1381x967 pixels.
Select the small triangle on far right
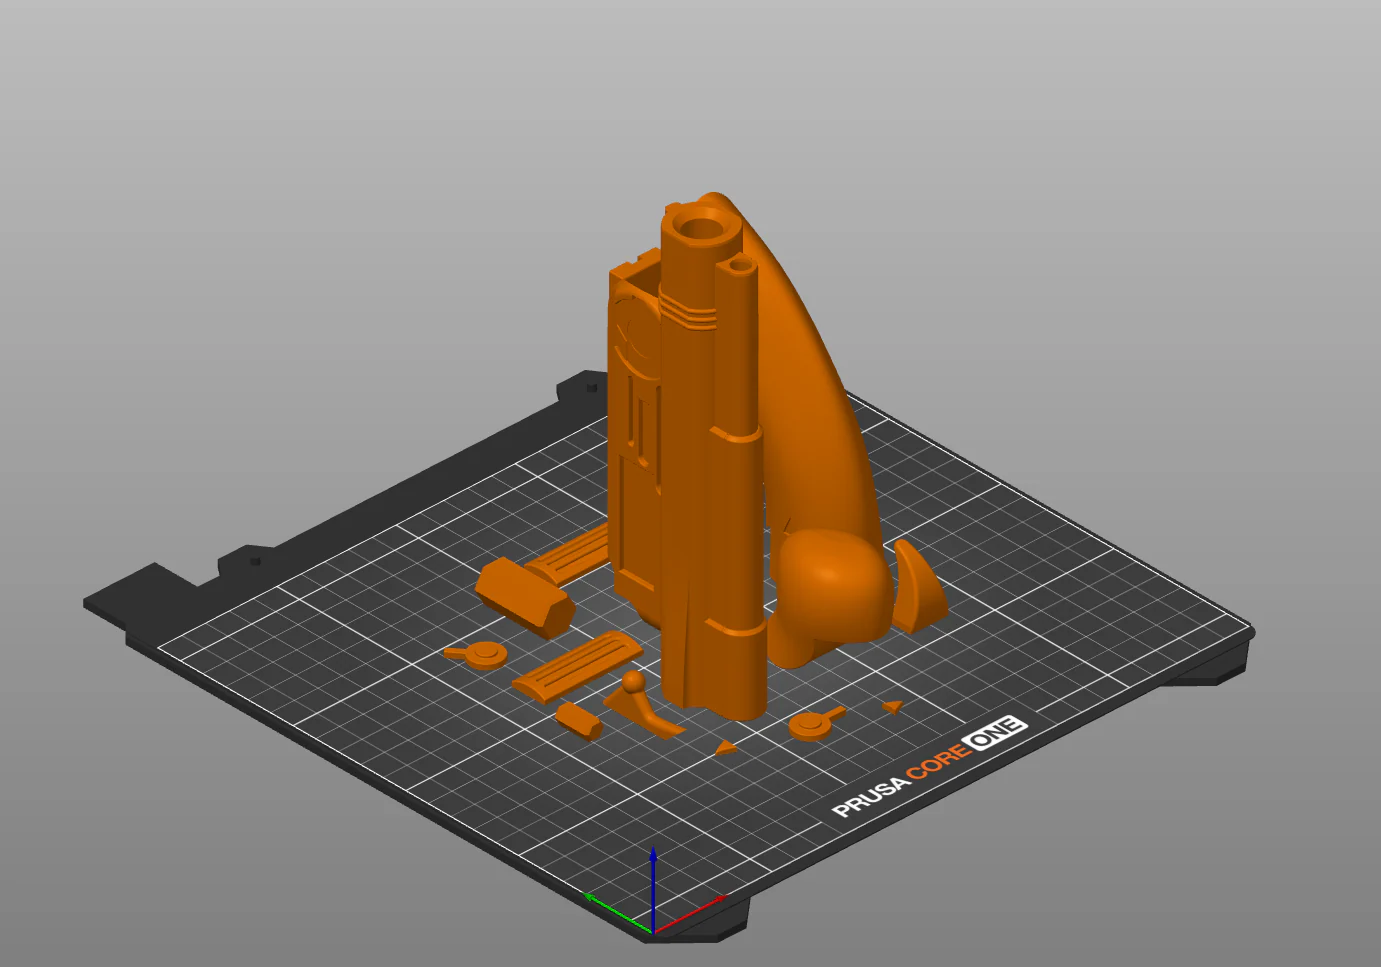892,707
